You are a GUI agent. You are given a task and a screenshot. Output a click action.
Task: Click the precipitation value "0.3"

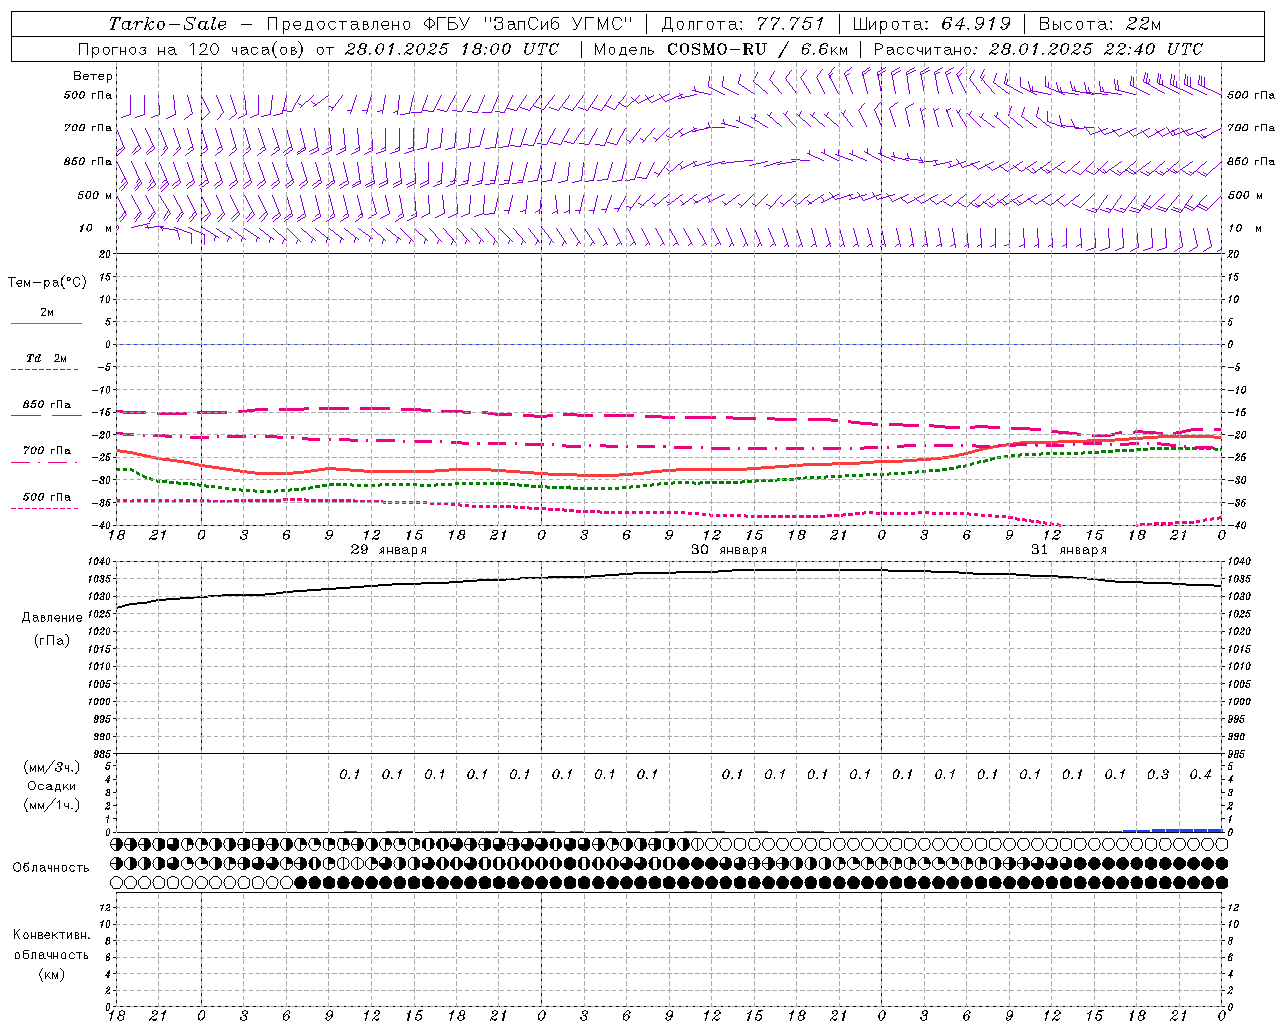tap(1158, 774)
